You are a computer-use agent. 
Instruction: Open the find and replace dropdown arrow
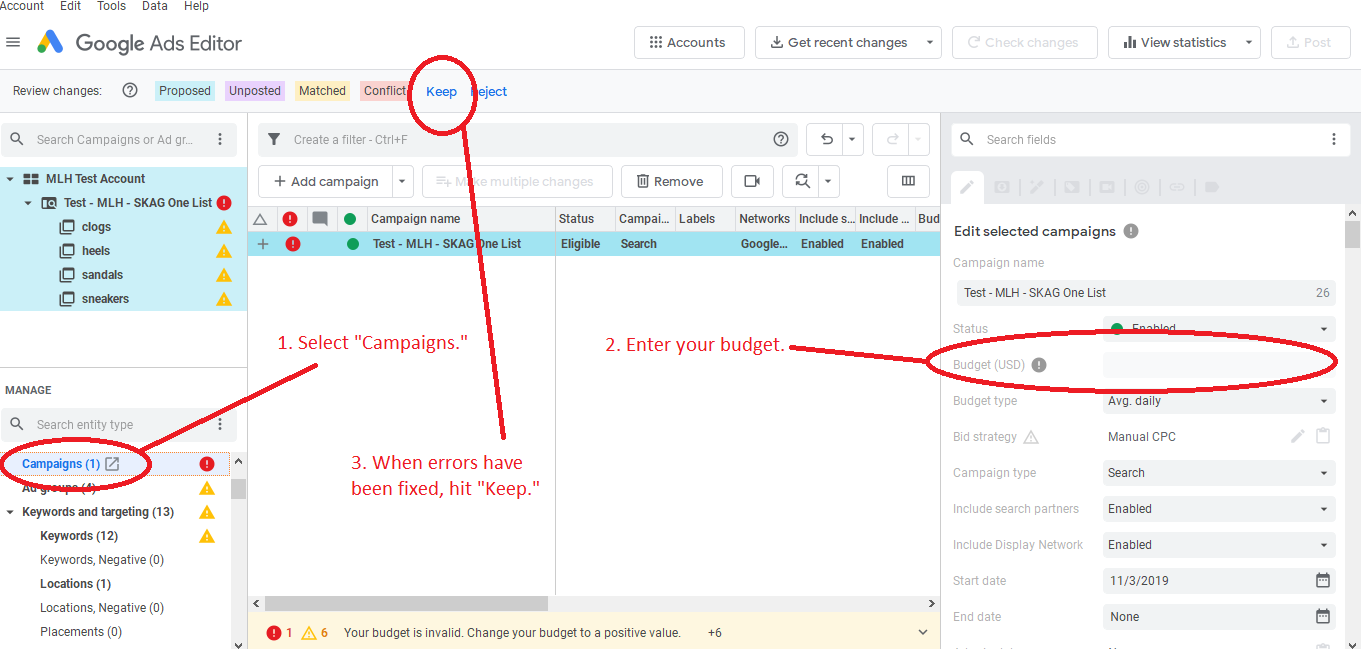[x=828, y=181]
